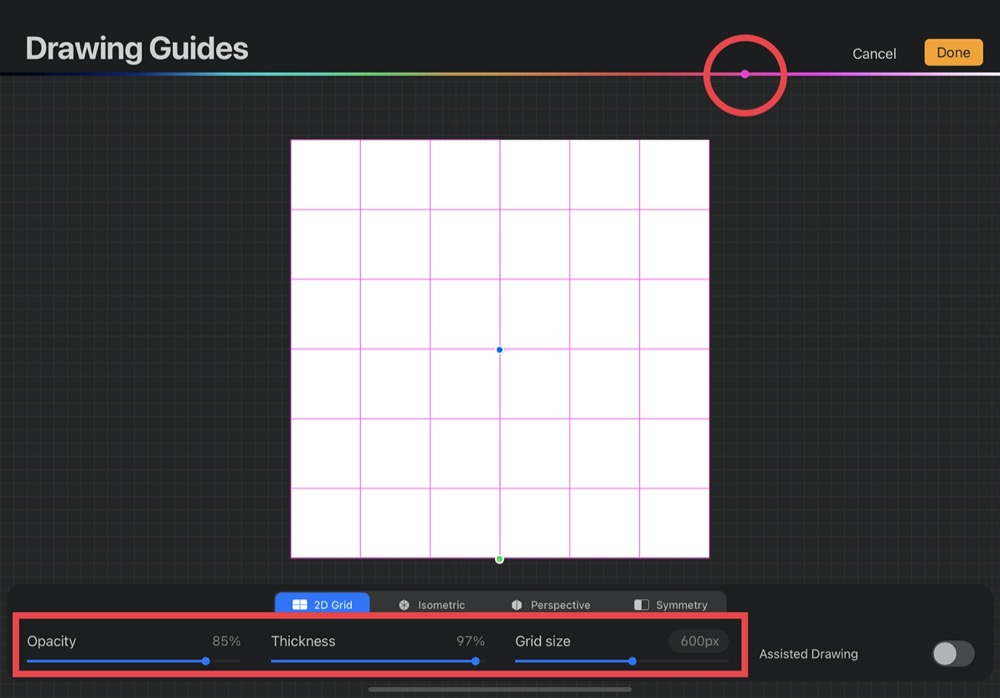The width and height of the screenshot is (1000, 698).
Task: Tap the home indicator bar at the bottom
Action: coord(499,689)
